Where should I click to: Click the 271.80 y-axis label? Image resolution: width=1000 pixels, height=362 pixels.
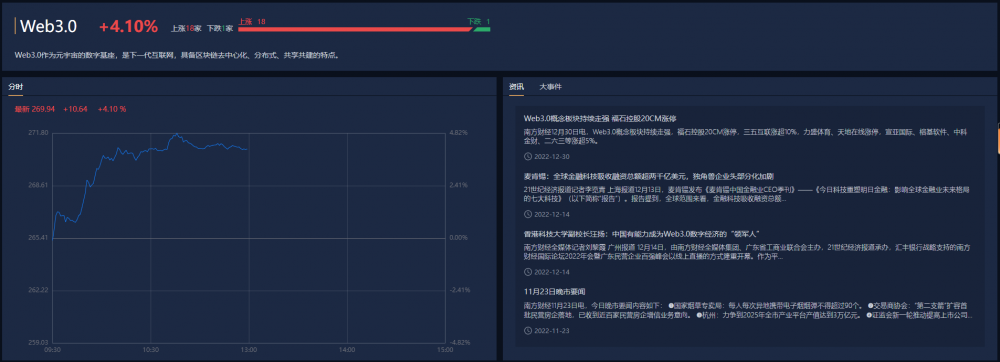pos(38,133)
